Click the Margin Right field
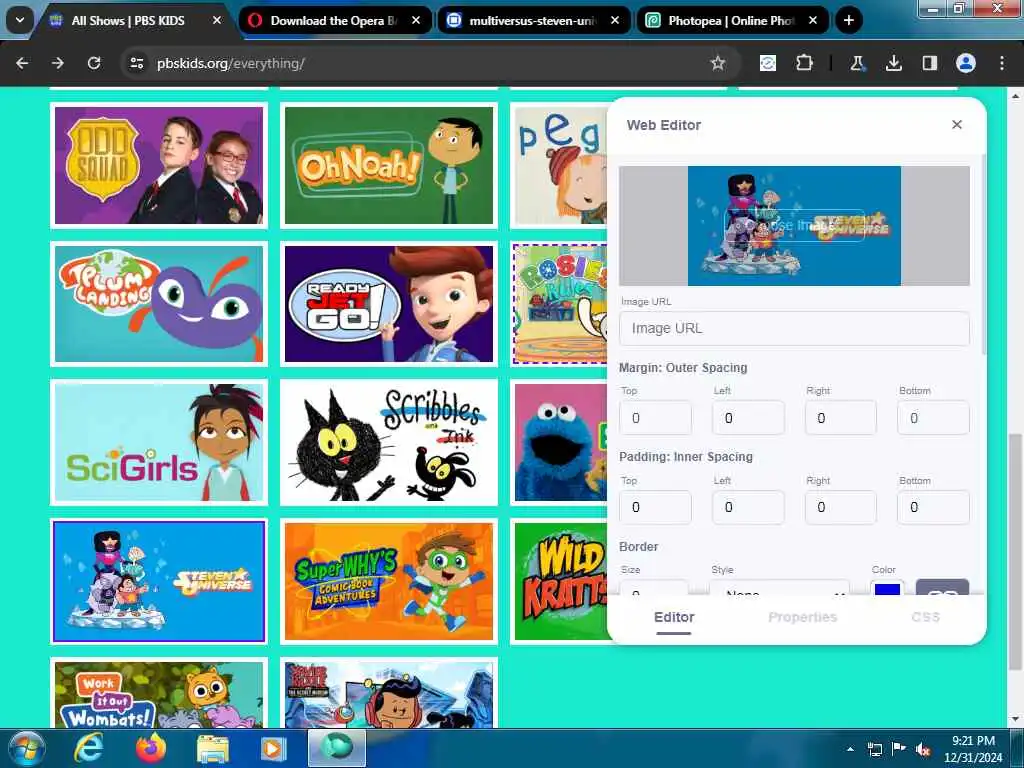The image size is (1024, 768). [x=840, y=418]
